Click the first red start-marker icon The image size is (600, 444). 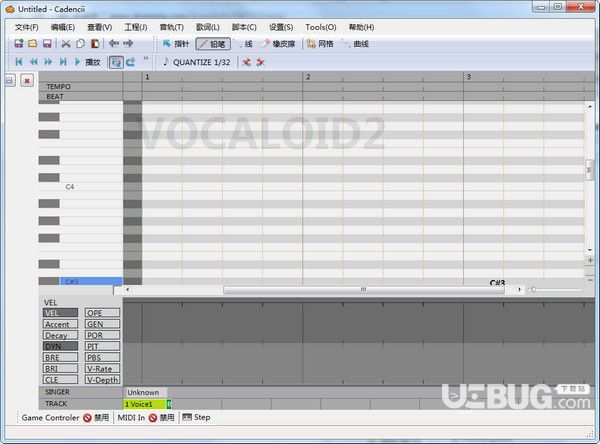coord(246,62)
